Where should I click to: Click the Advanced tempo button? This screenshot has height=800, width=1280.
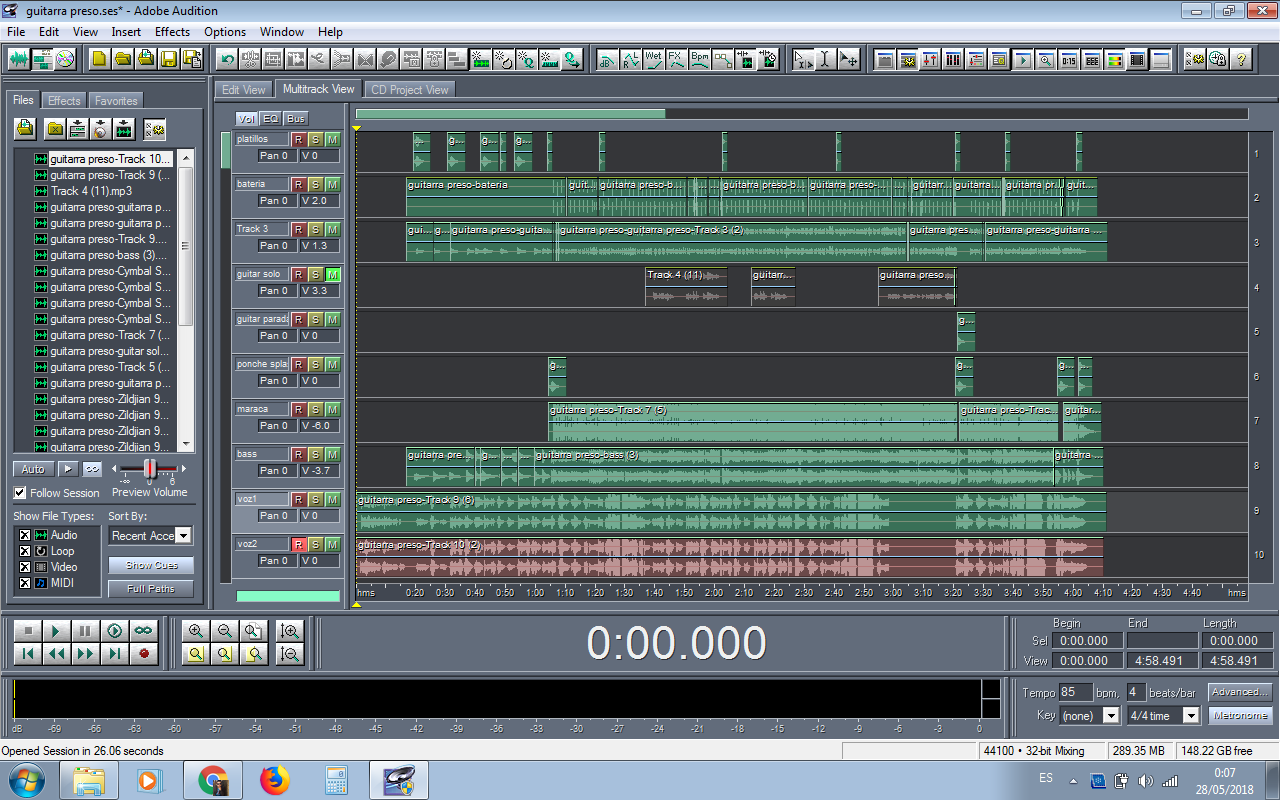pos(1240,692)
